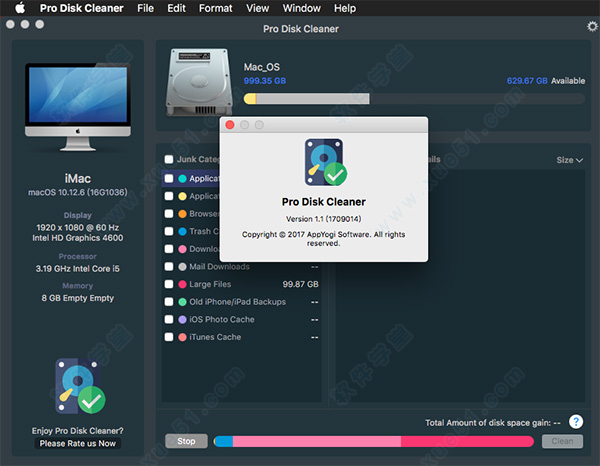Click the green Old iPhone/iPad Backups dot
600x466 pixels.
[183, 302]
